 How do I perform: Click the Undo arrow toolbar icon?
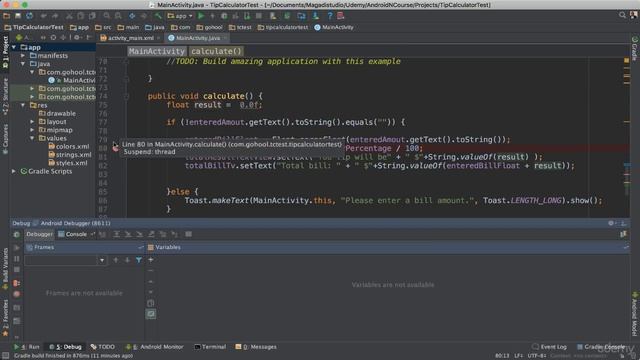coord(43,16)
